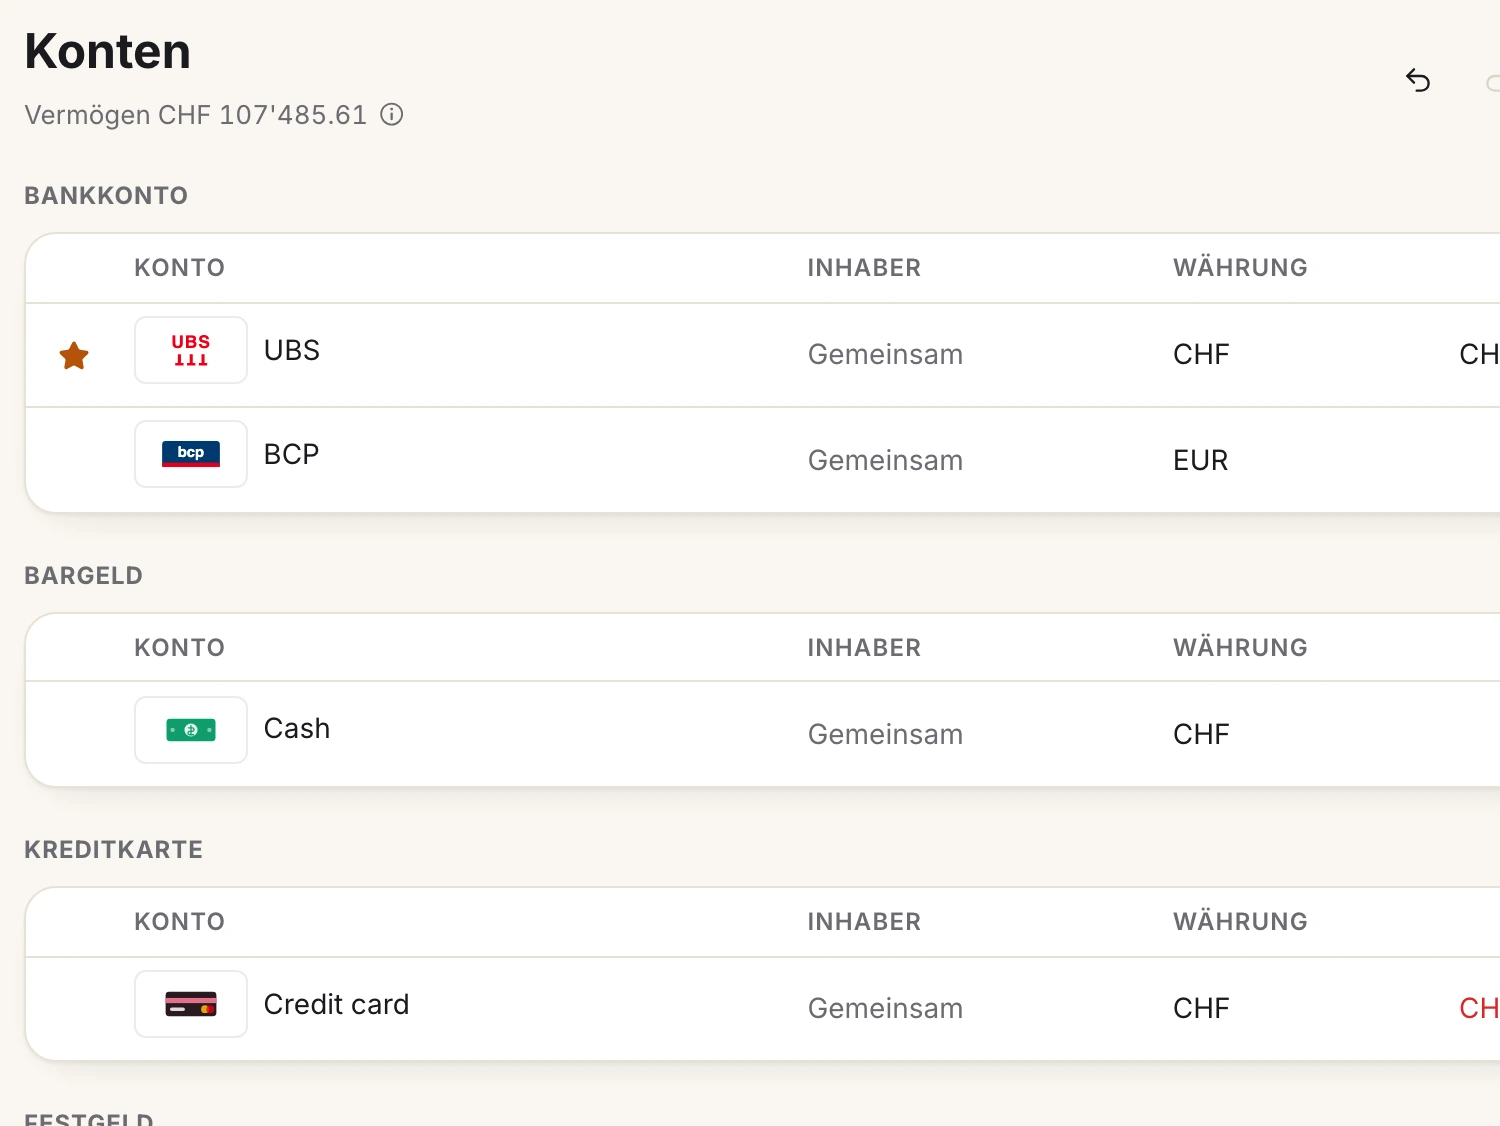The height and width of the screenshot is (1126, 1500).
Task: Click INHABER header in Bankkonto table
Action: (x=864, y=267)
